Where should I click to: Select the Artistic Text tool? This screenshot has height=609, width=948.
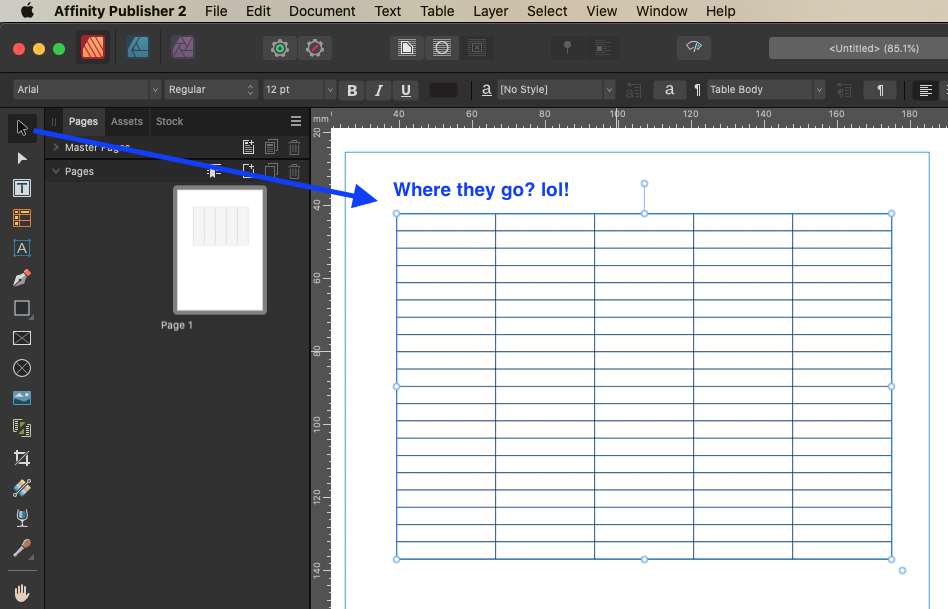point(21,248)
